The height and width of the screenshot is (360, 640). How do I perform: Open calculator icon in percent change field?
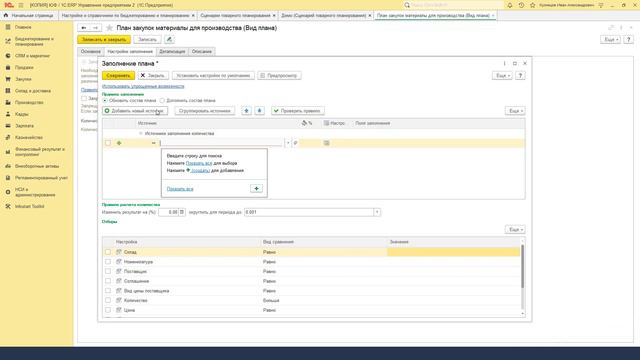(x=182, y=212)
